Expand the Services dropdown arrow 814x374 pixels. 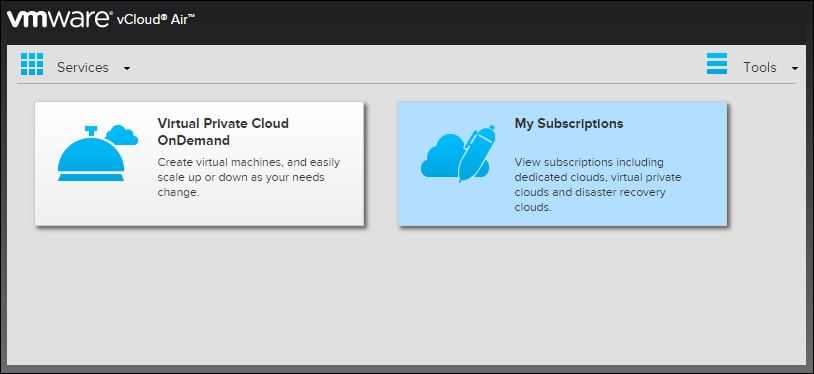coord(127,68)
